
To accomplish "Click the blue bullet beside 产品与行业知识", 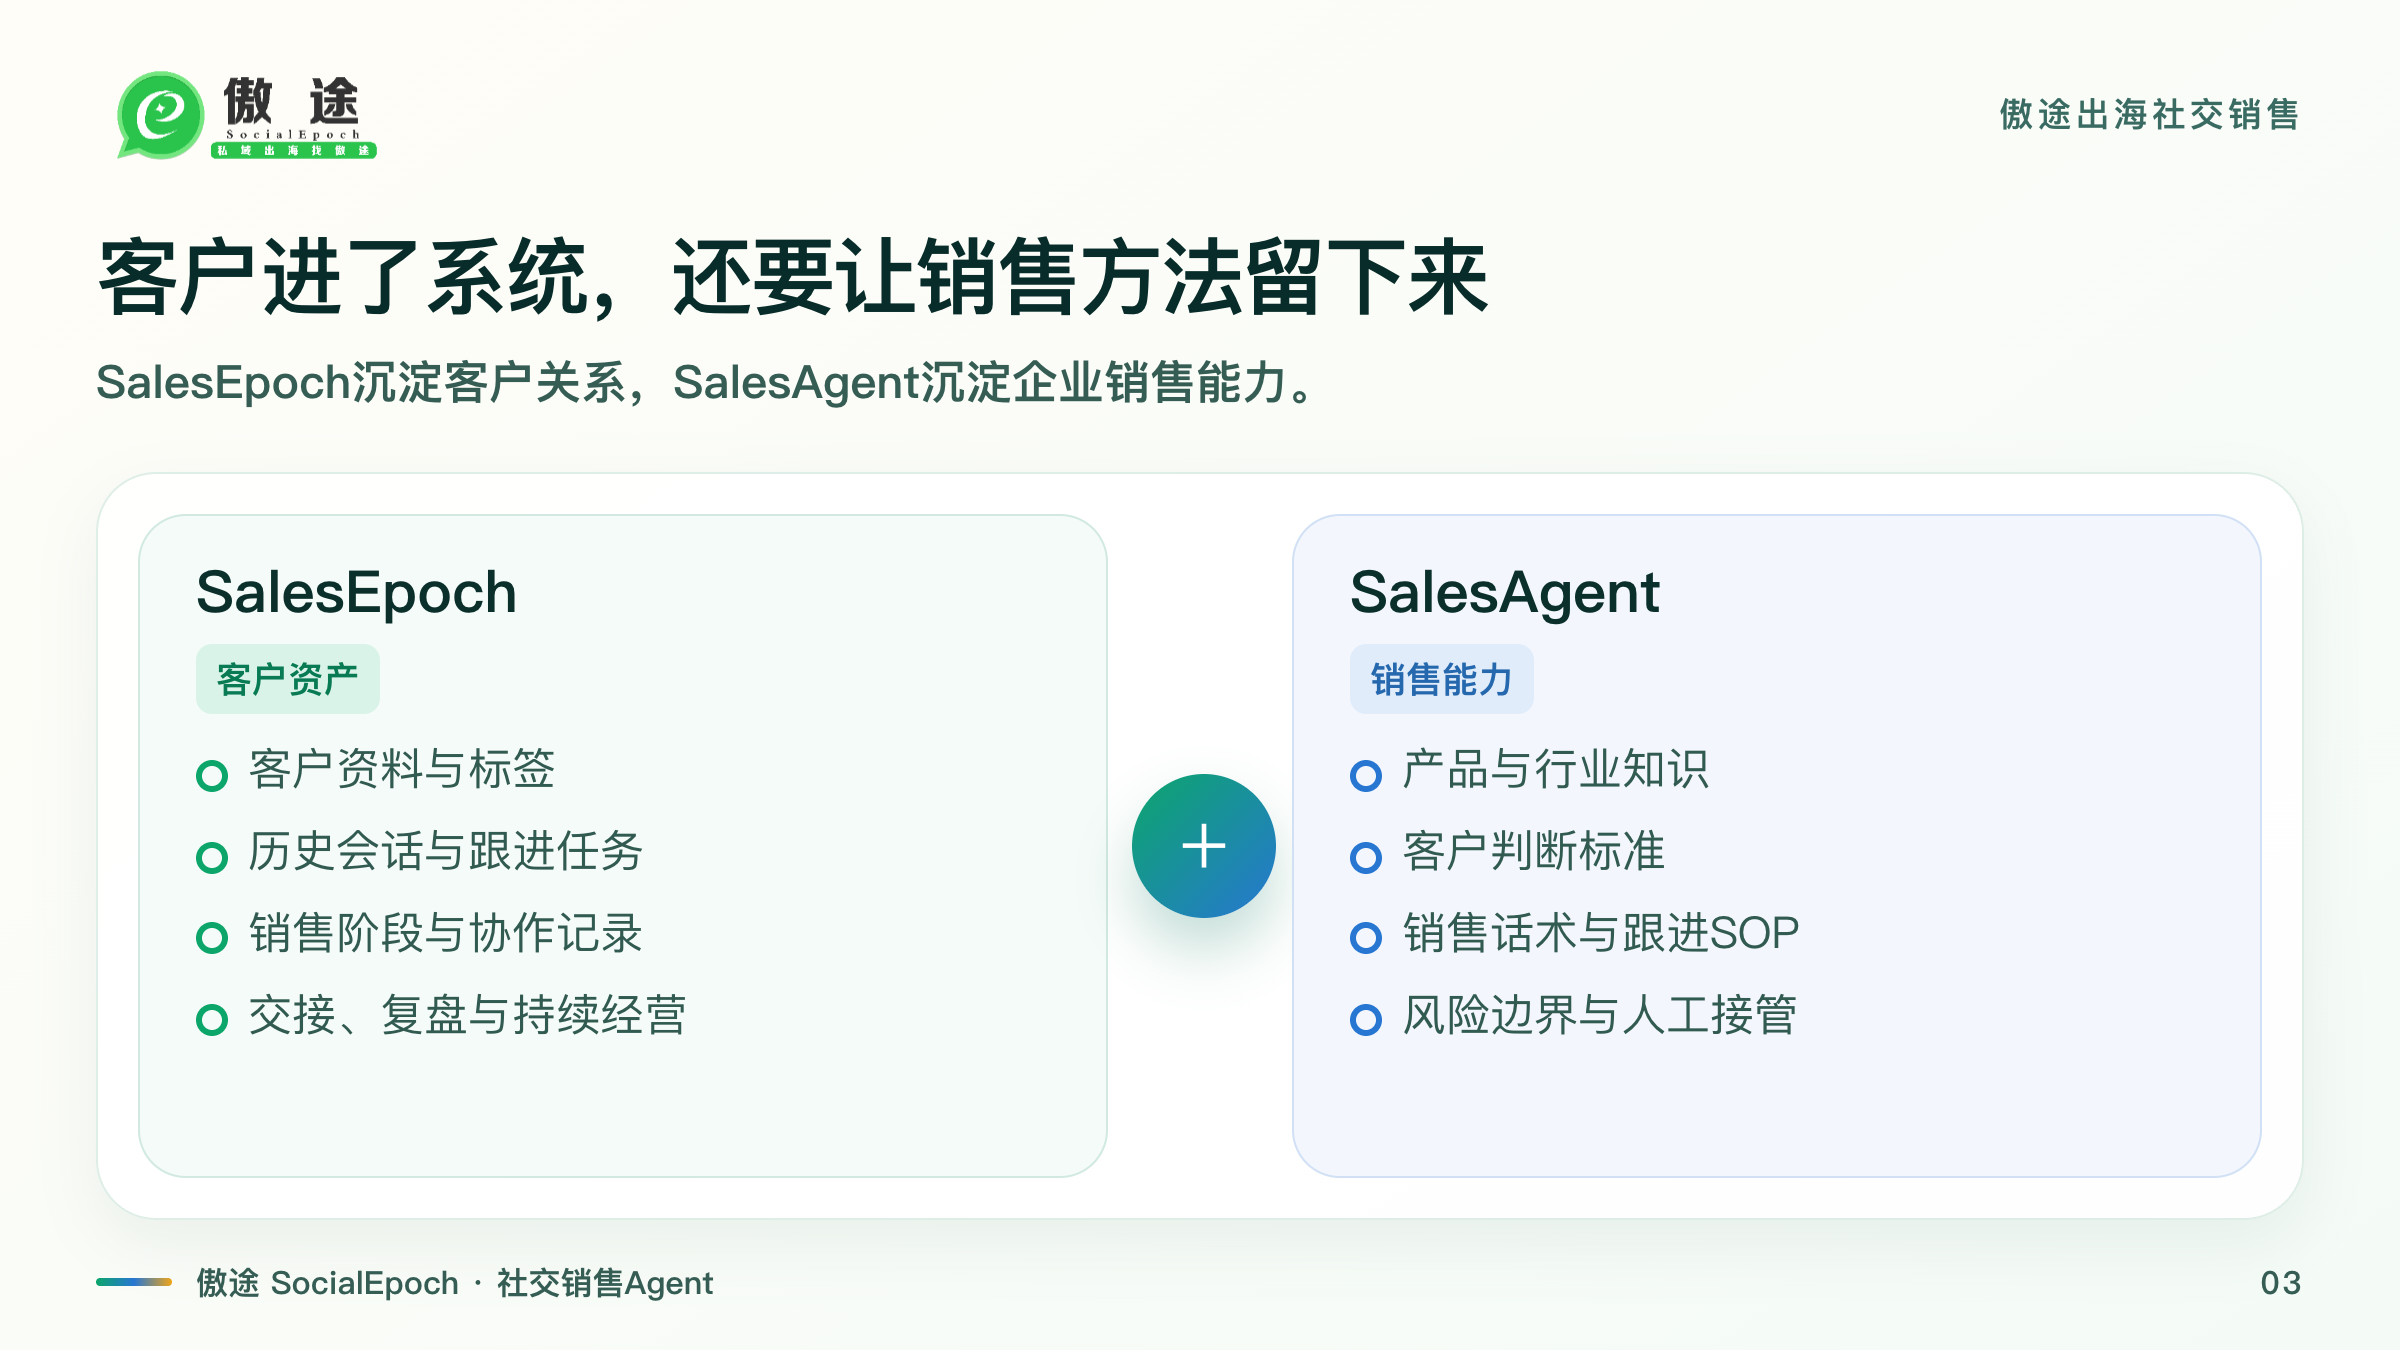I will pos(1366,775).
